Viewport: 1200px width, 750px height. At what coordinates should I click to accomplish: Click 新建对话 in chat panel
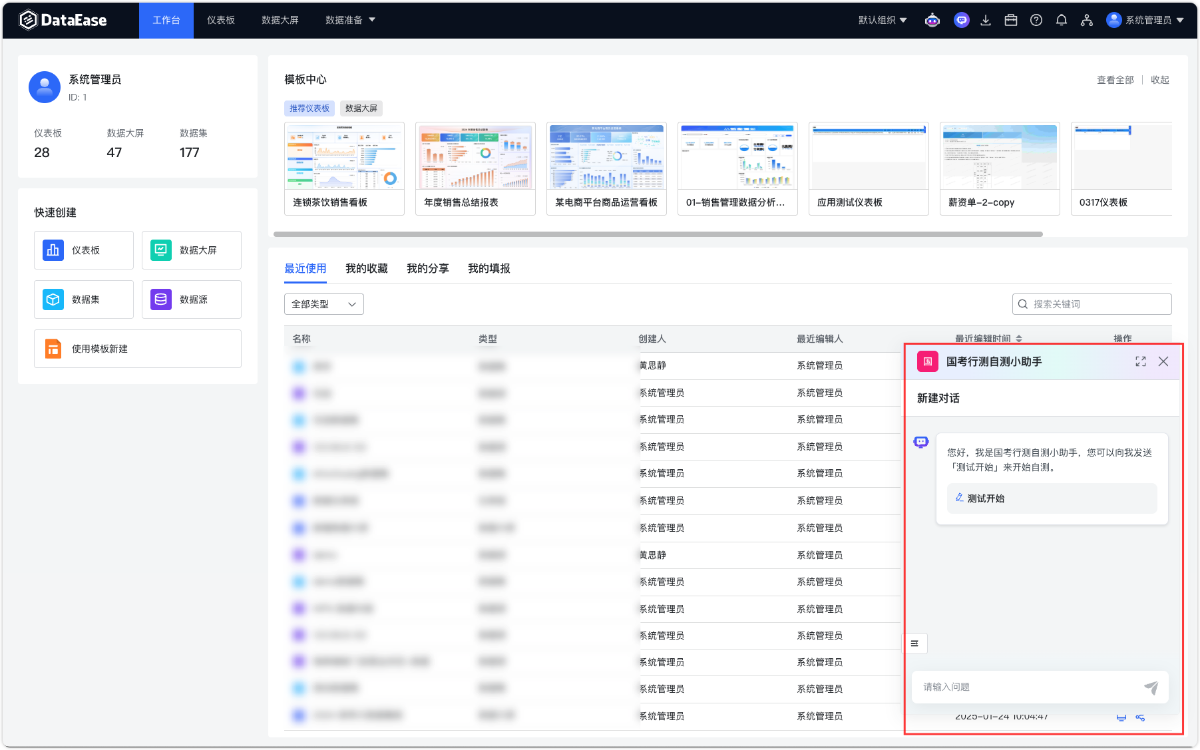[x=938, y=398]
